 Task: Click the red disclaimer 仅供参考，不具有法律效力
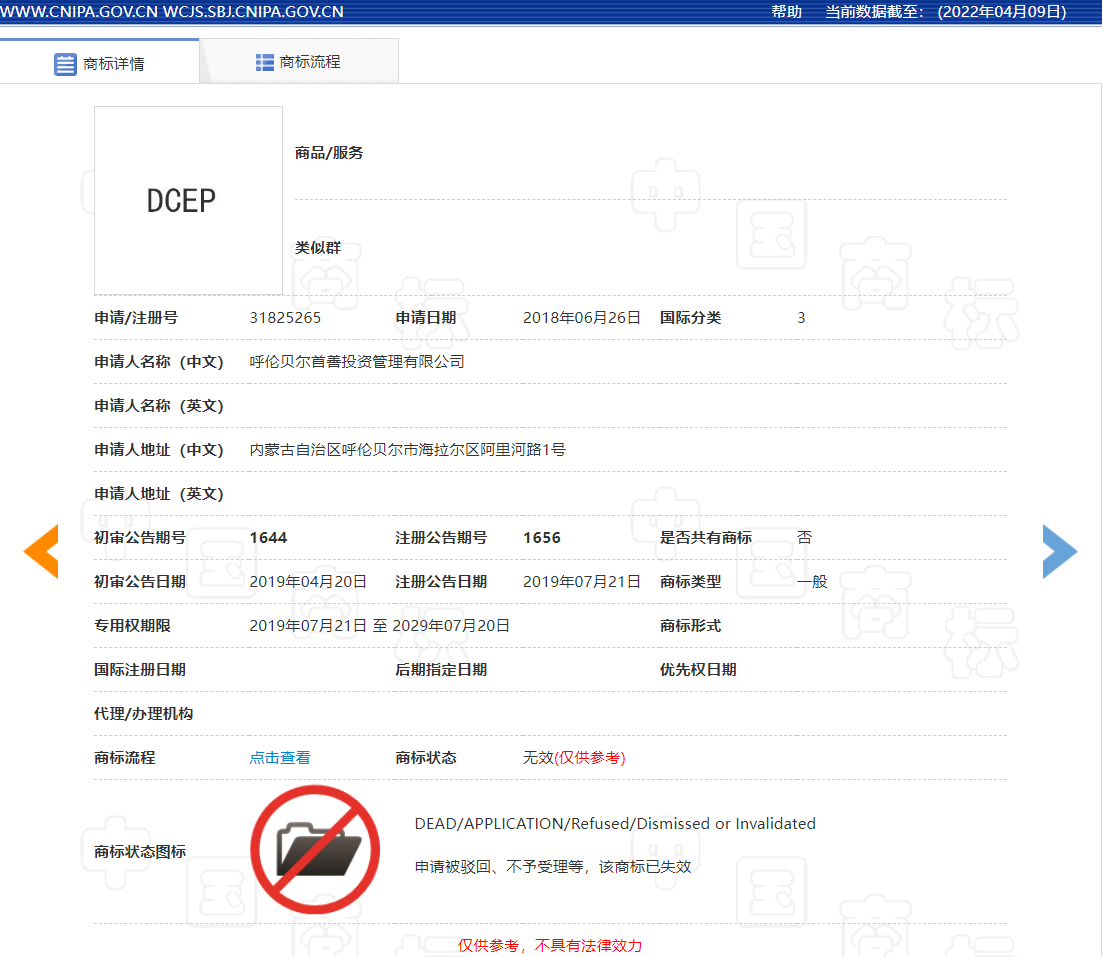tap(549, 945)
